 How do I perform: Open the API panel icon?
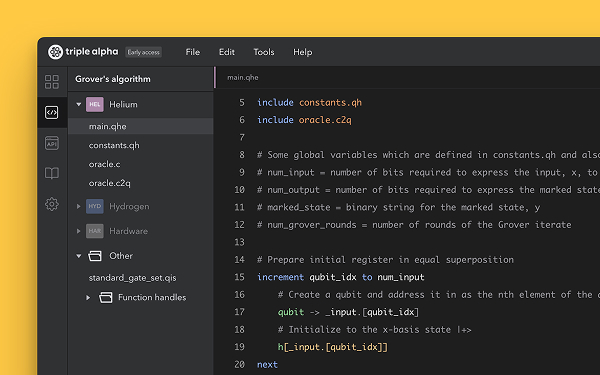point(52,143)
